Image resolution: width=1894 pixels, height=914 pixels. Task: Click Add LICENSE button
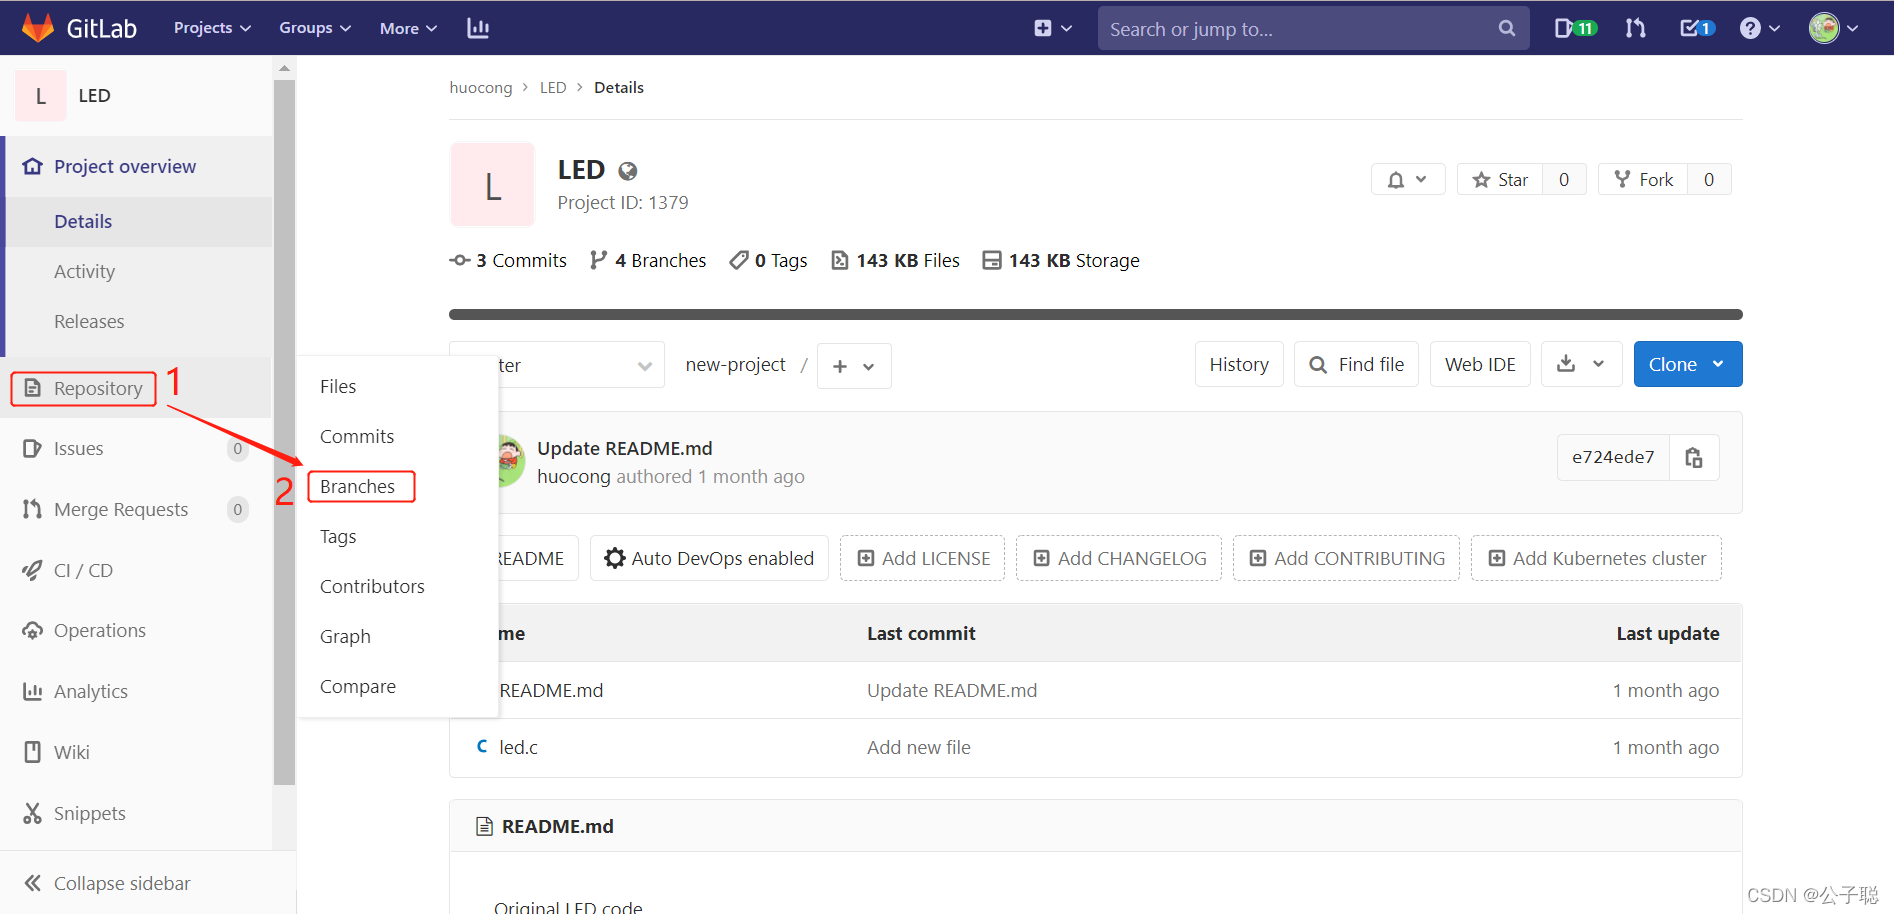pyautogui.click(x=923, y=558)
